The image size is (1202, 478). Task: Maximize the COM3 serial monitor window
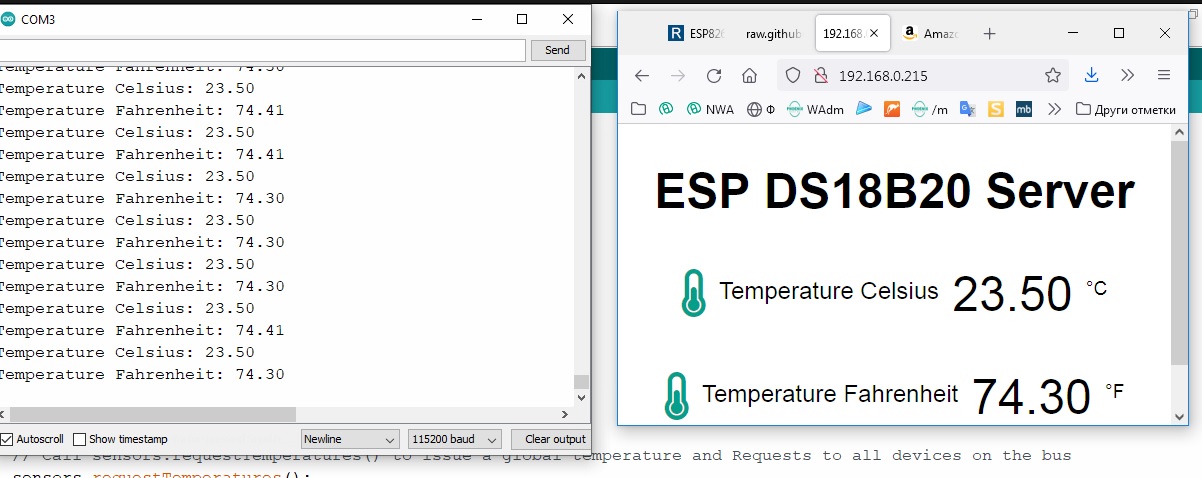point(522,19)
